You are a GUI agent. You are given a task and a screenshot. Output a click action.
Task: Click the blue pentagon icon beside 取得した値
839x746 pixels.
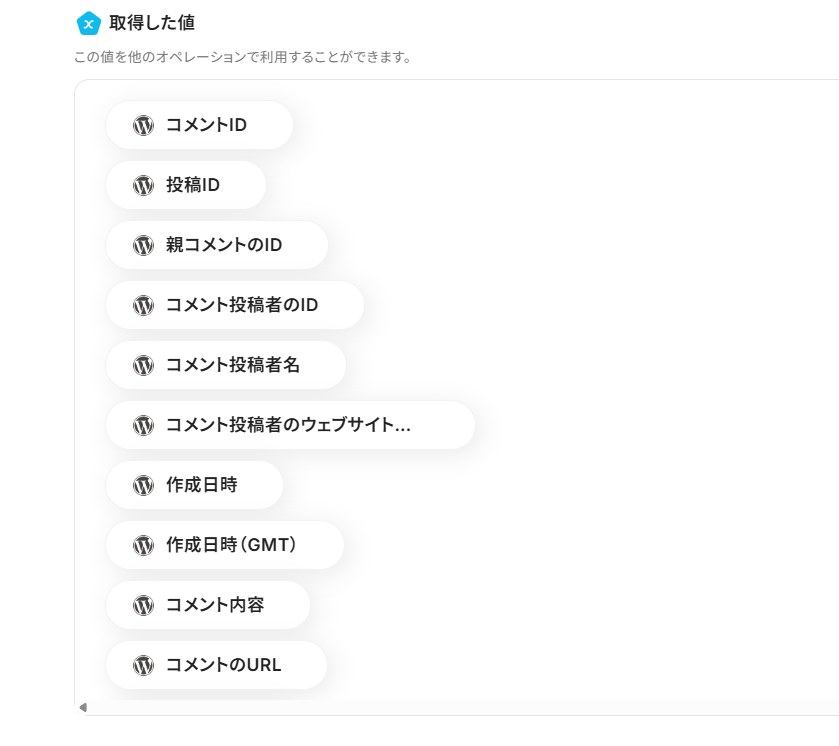click(89, 23)
